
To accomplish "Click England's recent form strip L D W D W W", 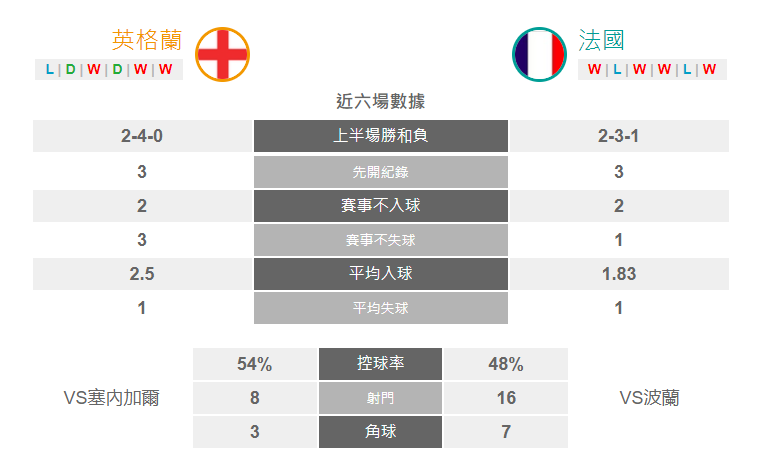I will (x=109, y=69).
